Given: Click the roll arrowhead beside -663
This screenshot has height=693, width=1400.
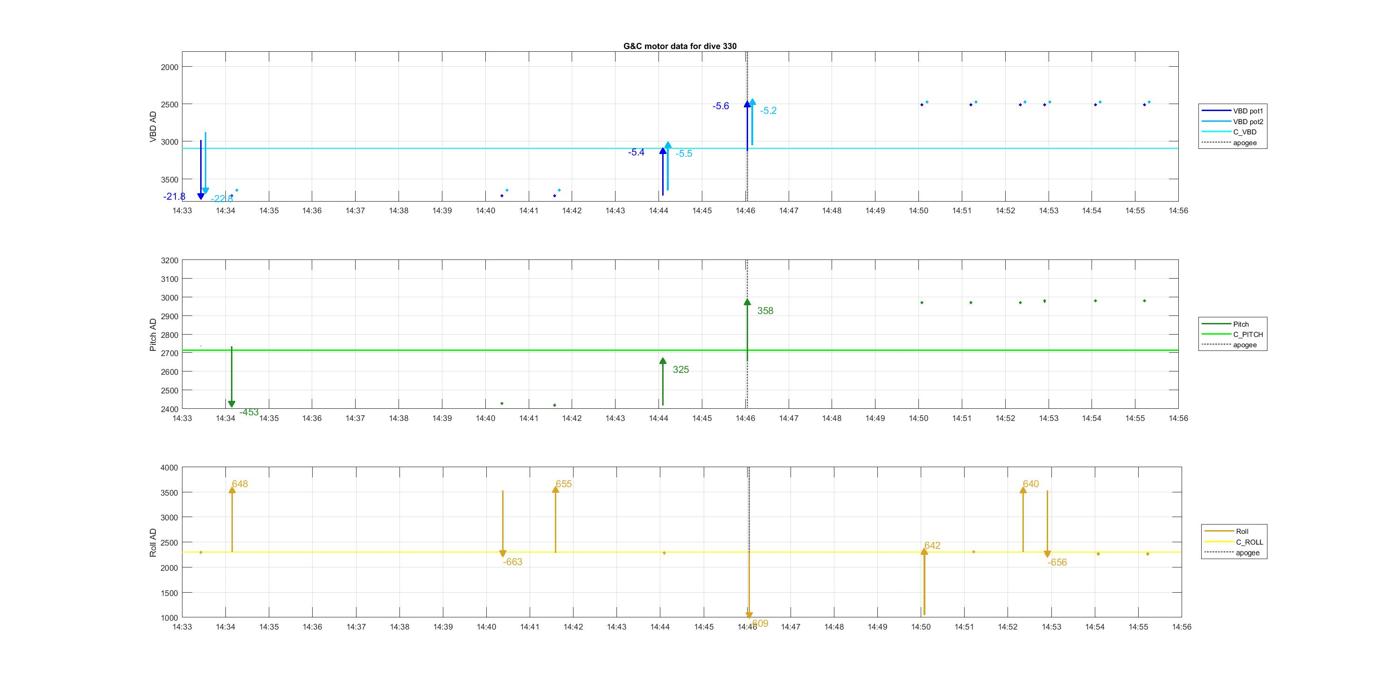Looking at the screenshot, I should (x=503, y=553).
